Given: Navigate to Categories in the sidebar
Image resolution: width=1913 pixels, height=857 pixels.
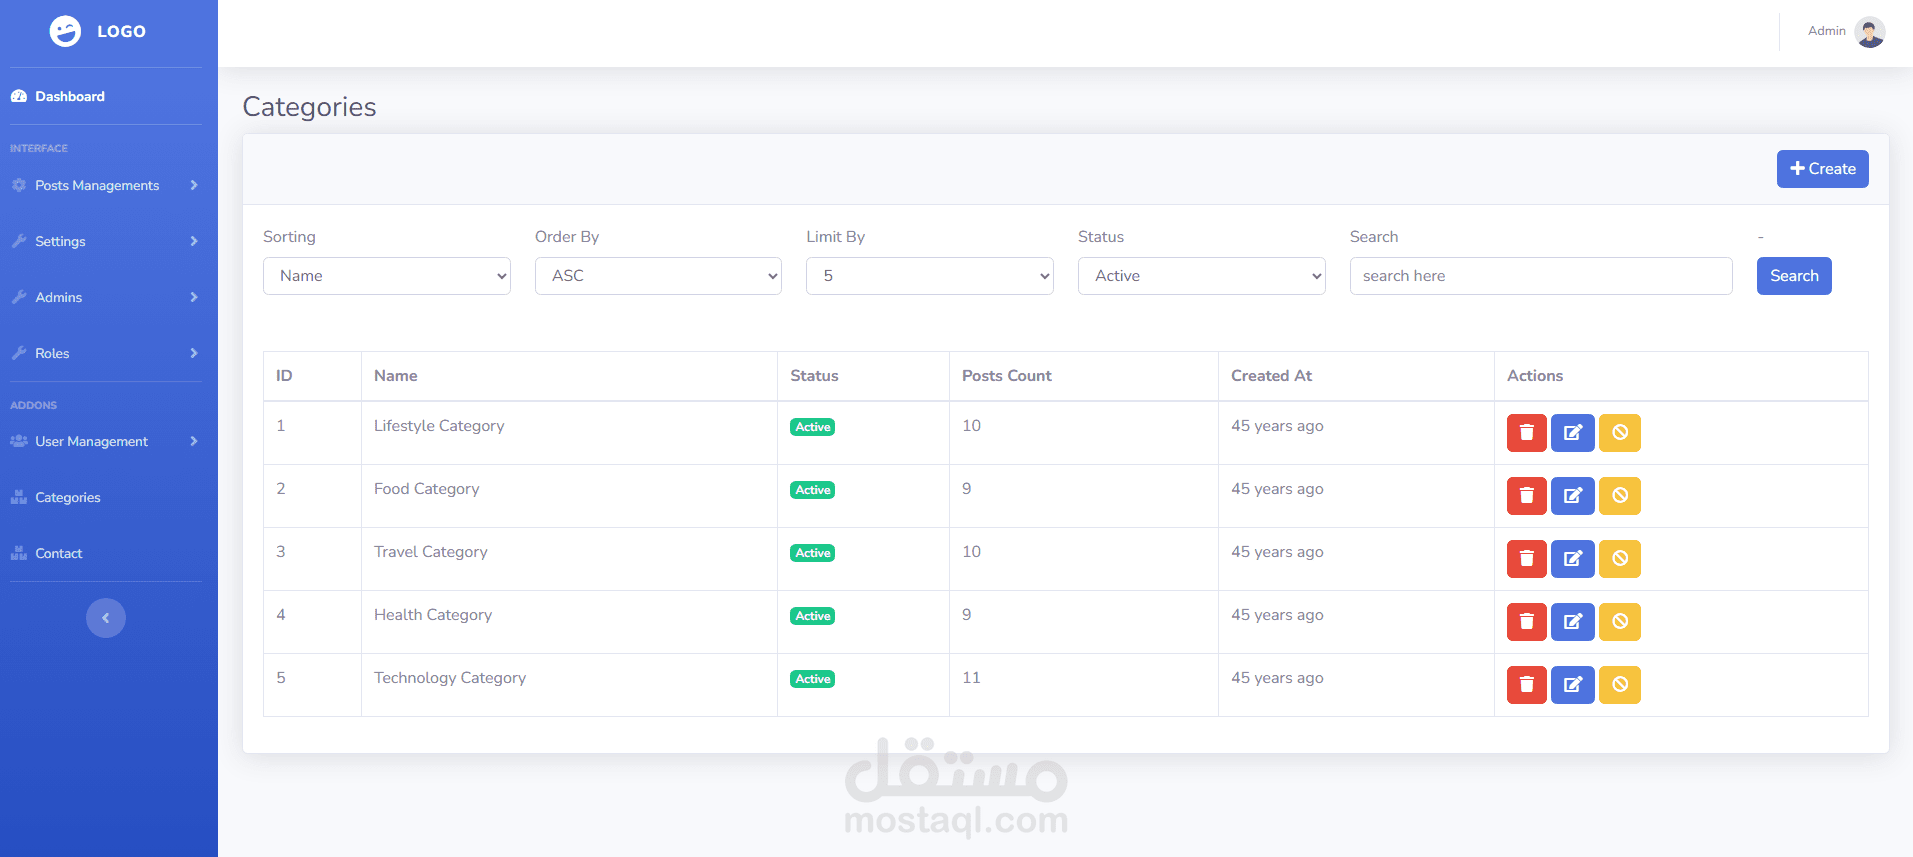Looking at the screenshot, I should pos(68,497).
